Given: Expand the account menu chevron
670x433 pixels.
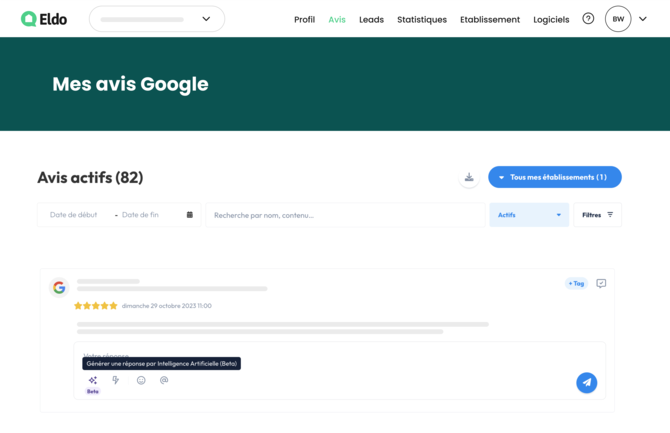Looking at the screenshot, I should pyautogui.click(x=643, y=19).
